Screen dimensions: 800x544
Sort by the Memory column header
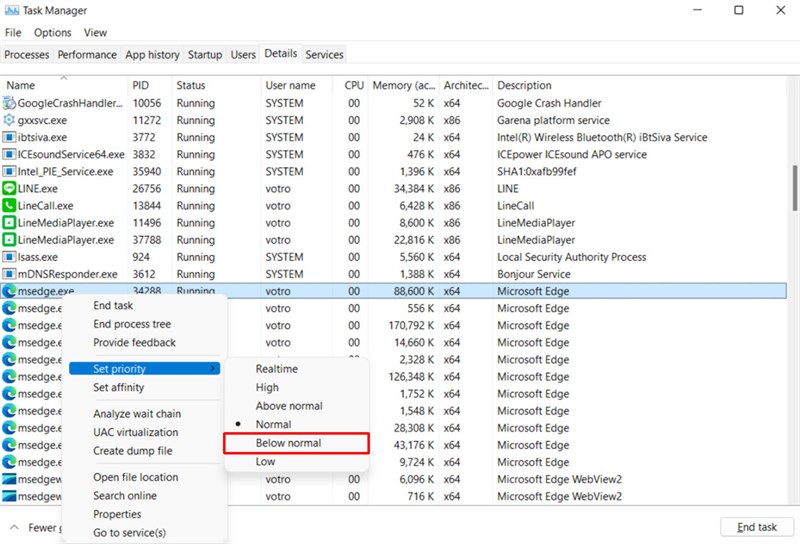point(404,85)
